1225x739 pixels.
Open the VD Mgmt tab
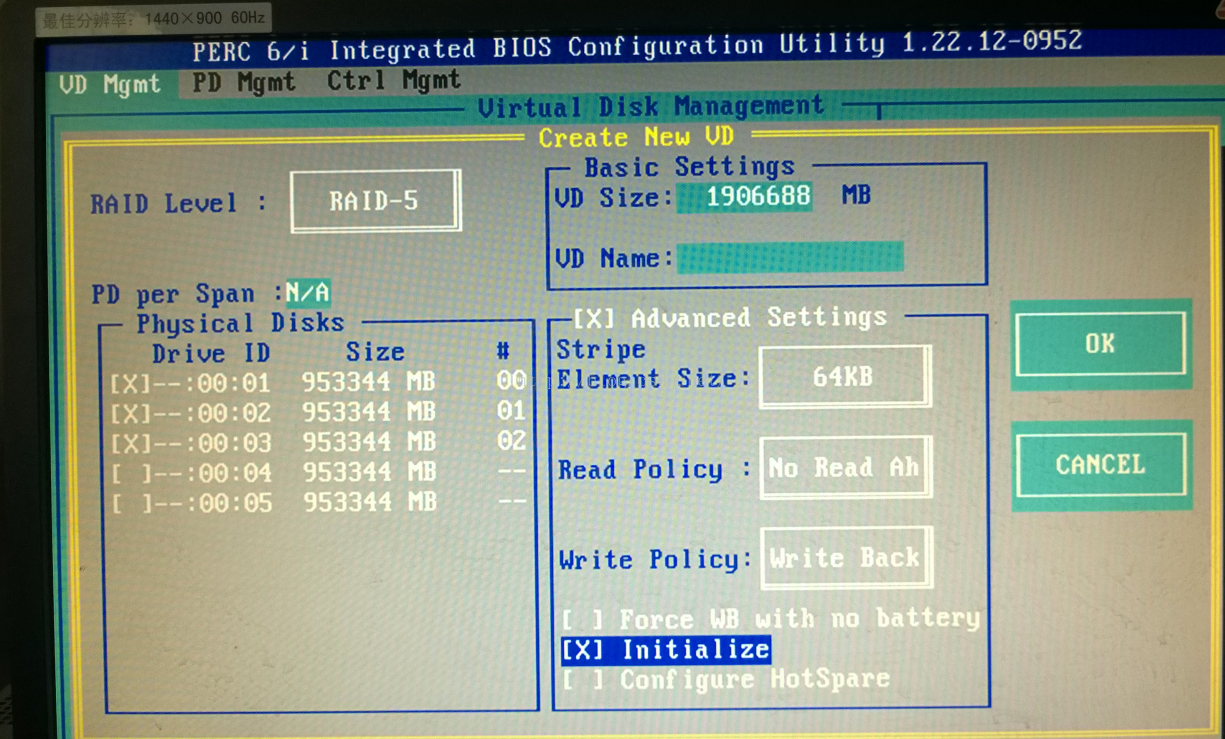[110, 84]
